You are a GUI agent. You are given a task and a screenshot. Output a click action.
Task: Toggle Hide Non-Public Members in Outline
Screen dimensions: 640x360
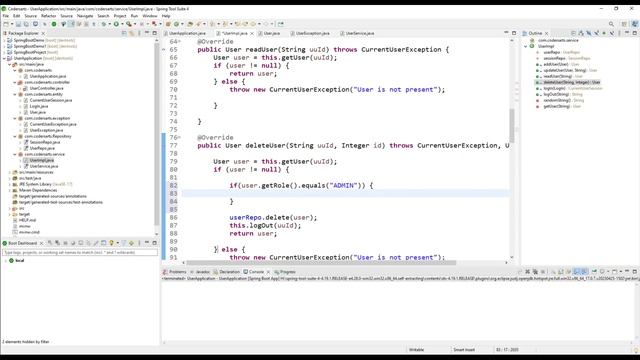[604, 33]
